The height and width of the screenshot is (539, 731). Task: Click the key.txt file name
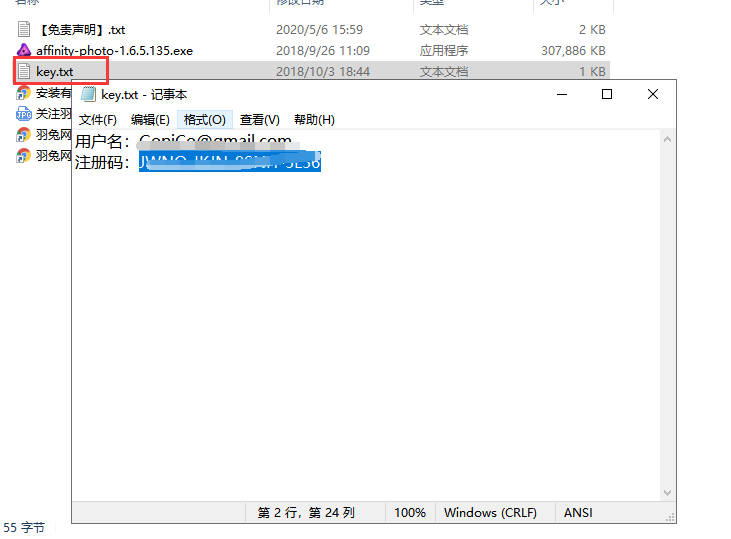coord(55,72)
